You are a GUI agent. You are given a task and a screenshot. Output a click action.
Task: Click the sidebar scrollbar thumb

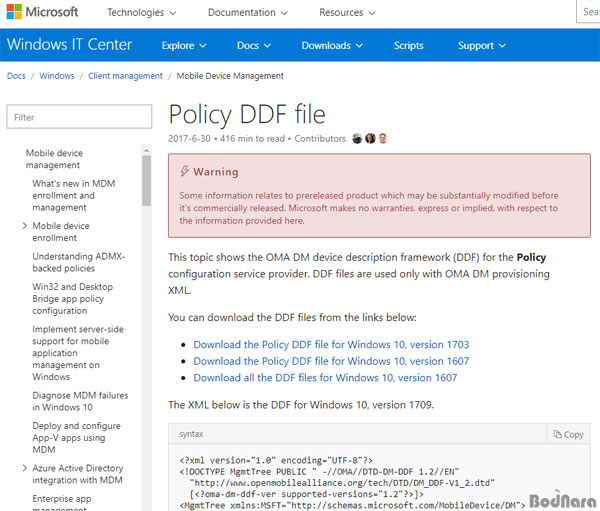coord(146,181)
